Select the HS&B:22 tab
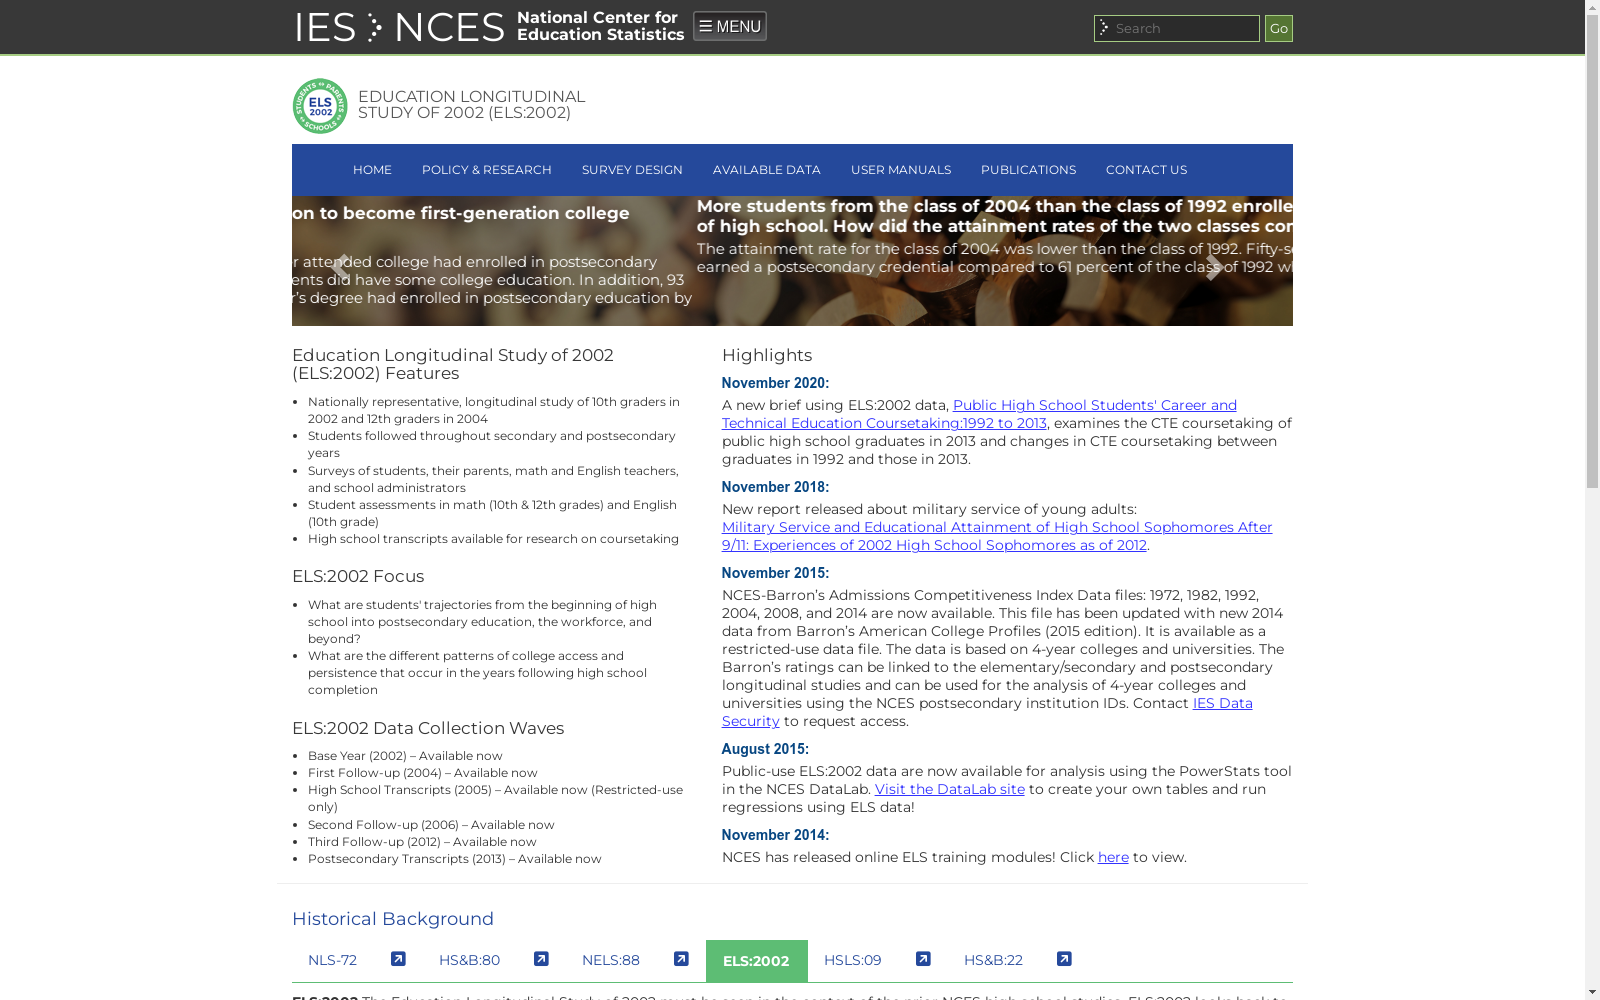 (x=993, y=960)
